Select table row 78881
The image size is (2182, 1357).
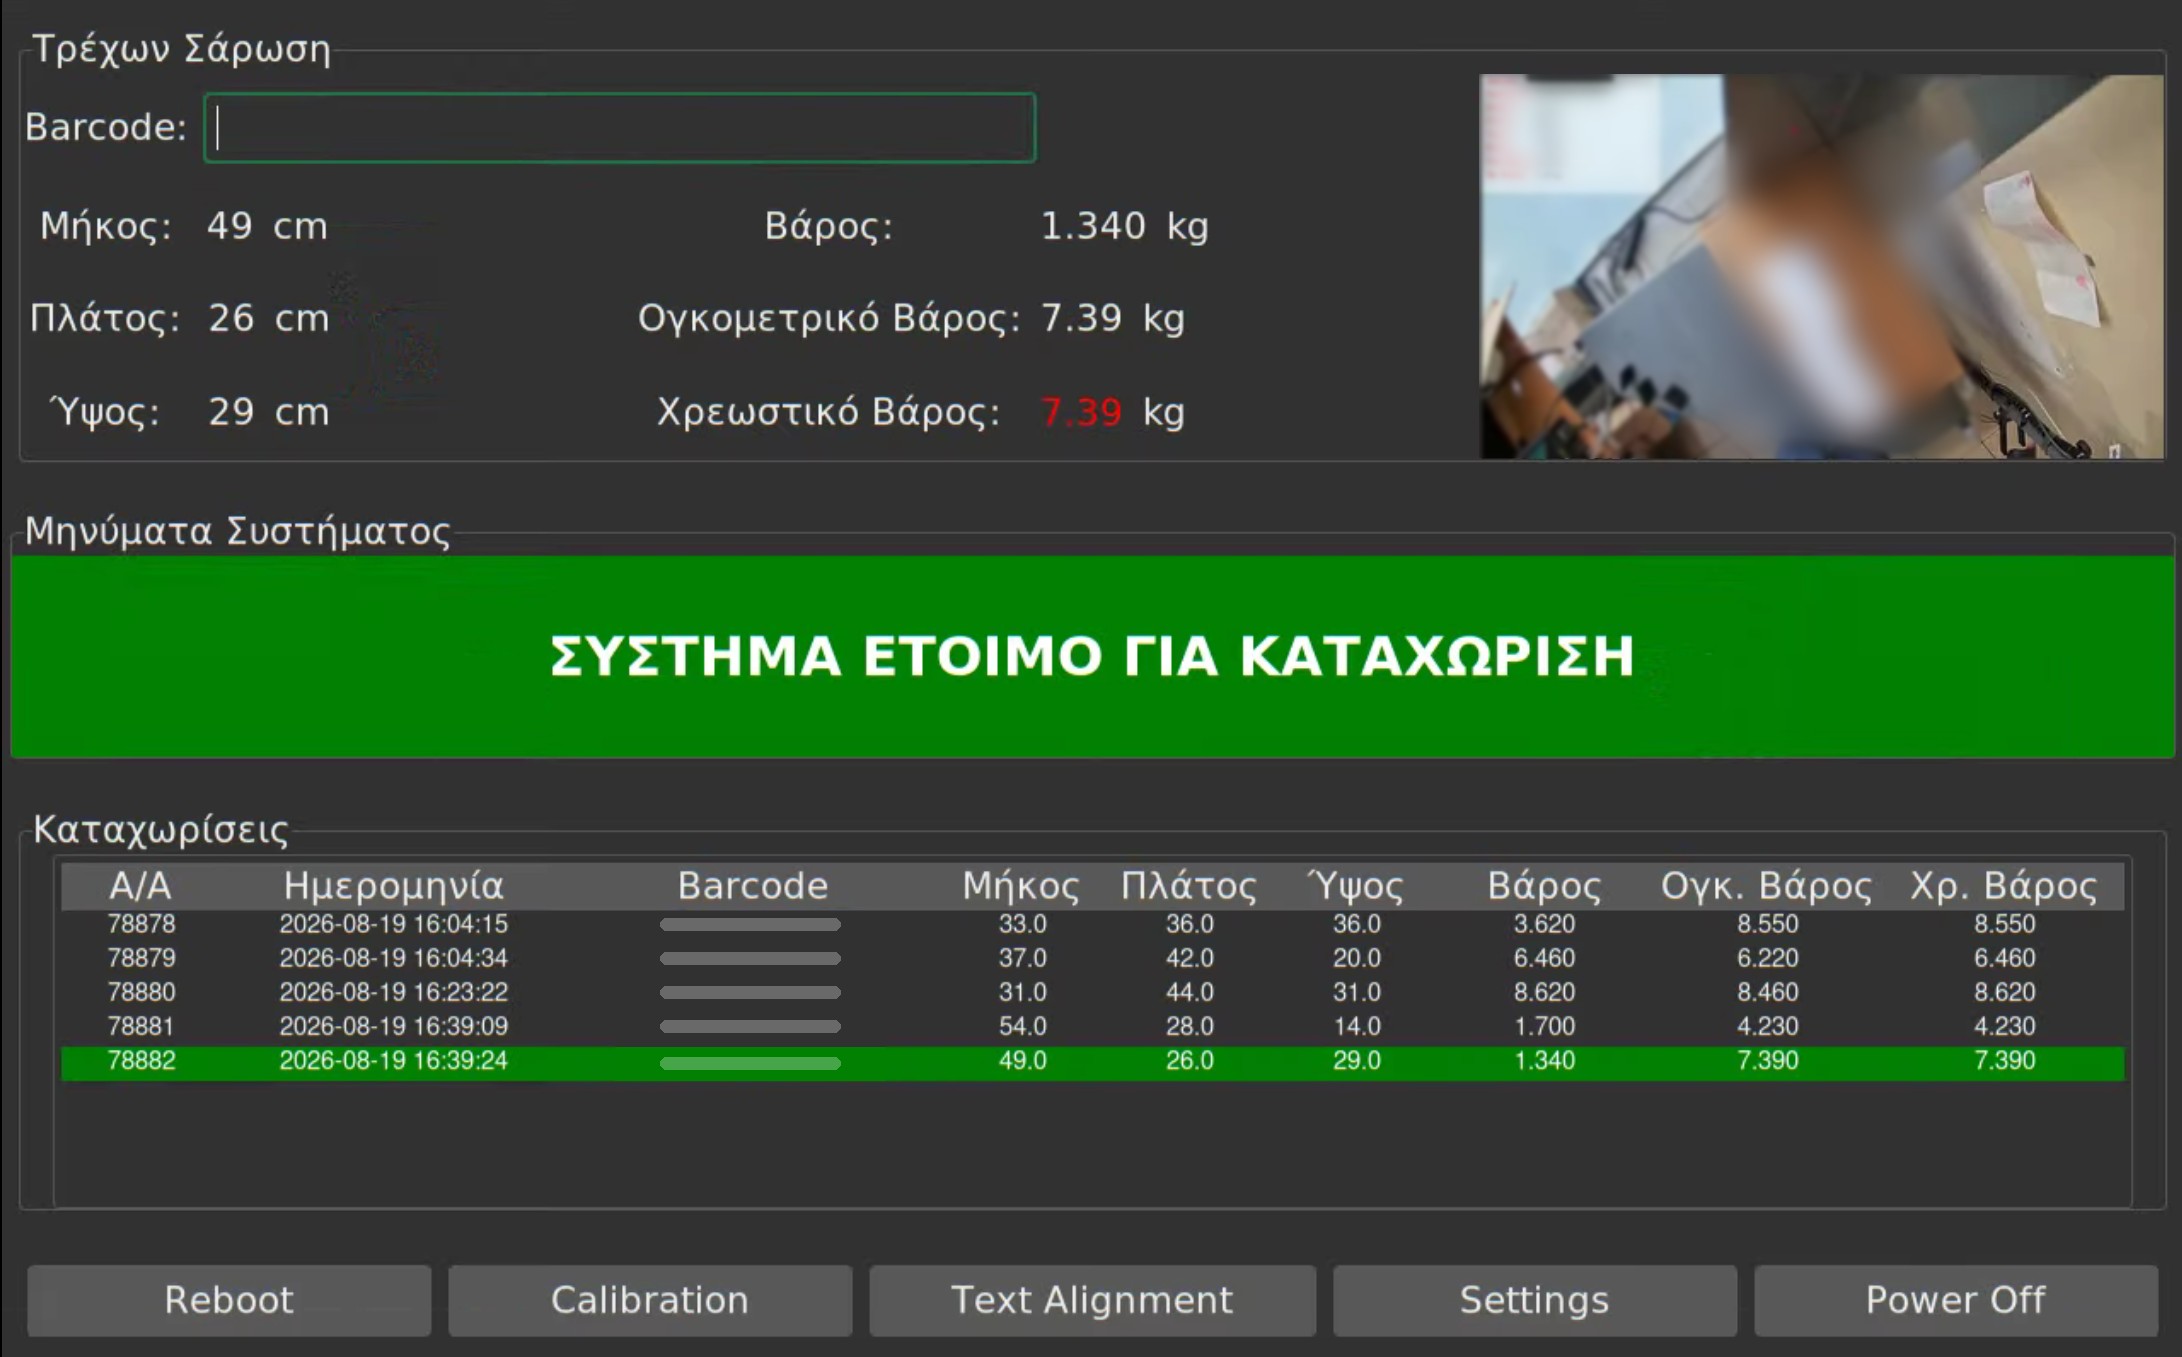(x=1092, y=1026)
